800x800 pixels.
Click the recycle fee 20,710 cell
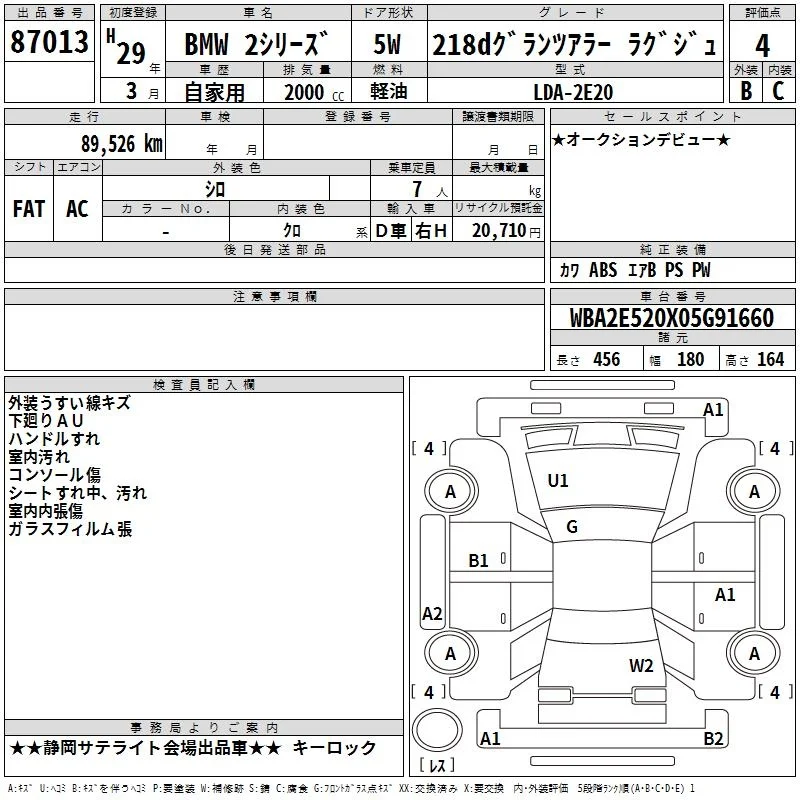coord(498,231)
